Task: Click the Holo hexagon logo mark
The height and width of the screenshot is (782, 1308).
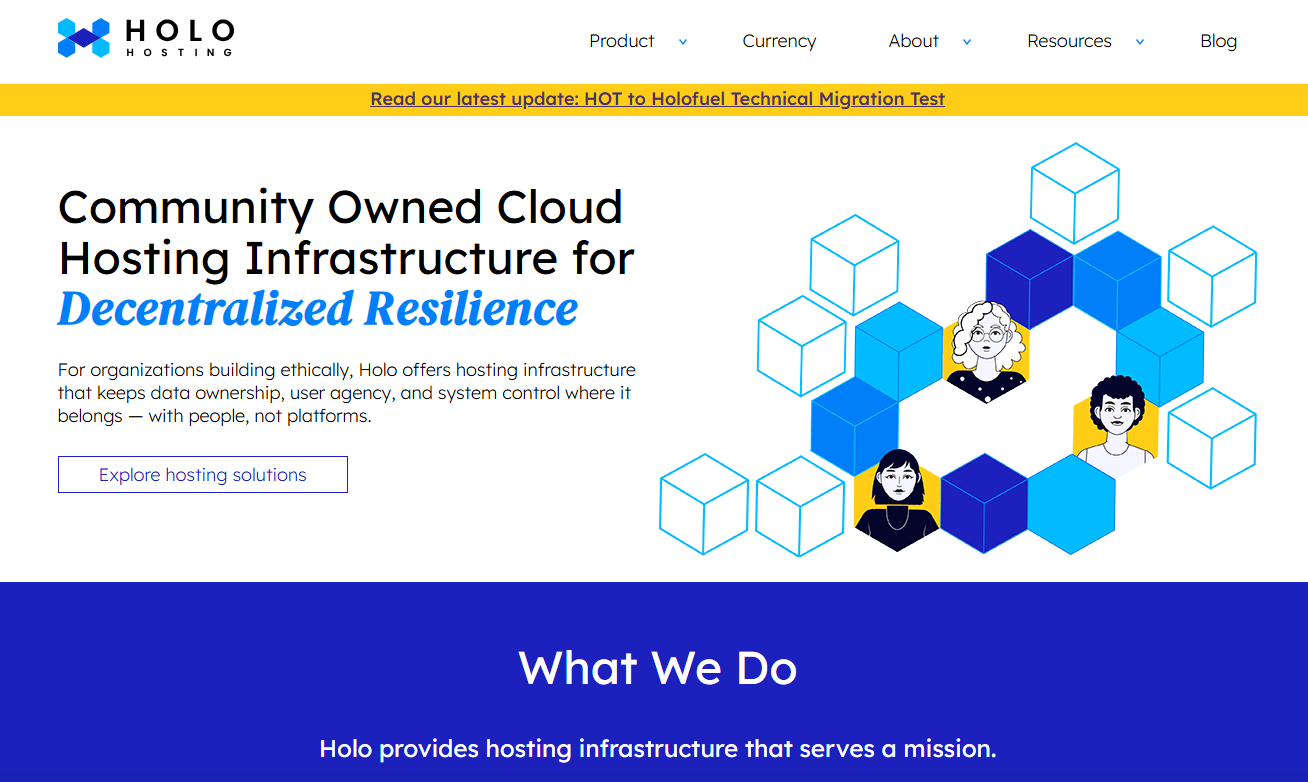Action: pos(83,38)
